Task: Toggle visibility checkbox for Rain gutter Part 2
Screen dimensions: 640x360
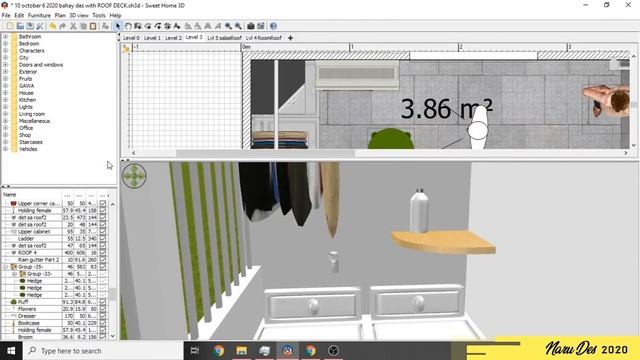Action: coord(102,260)
